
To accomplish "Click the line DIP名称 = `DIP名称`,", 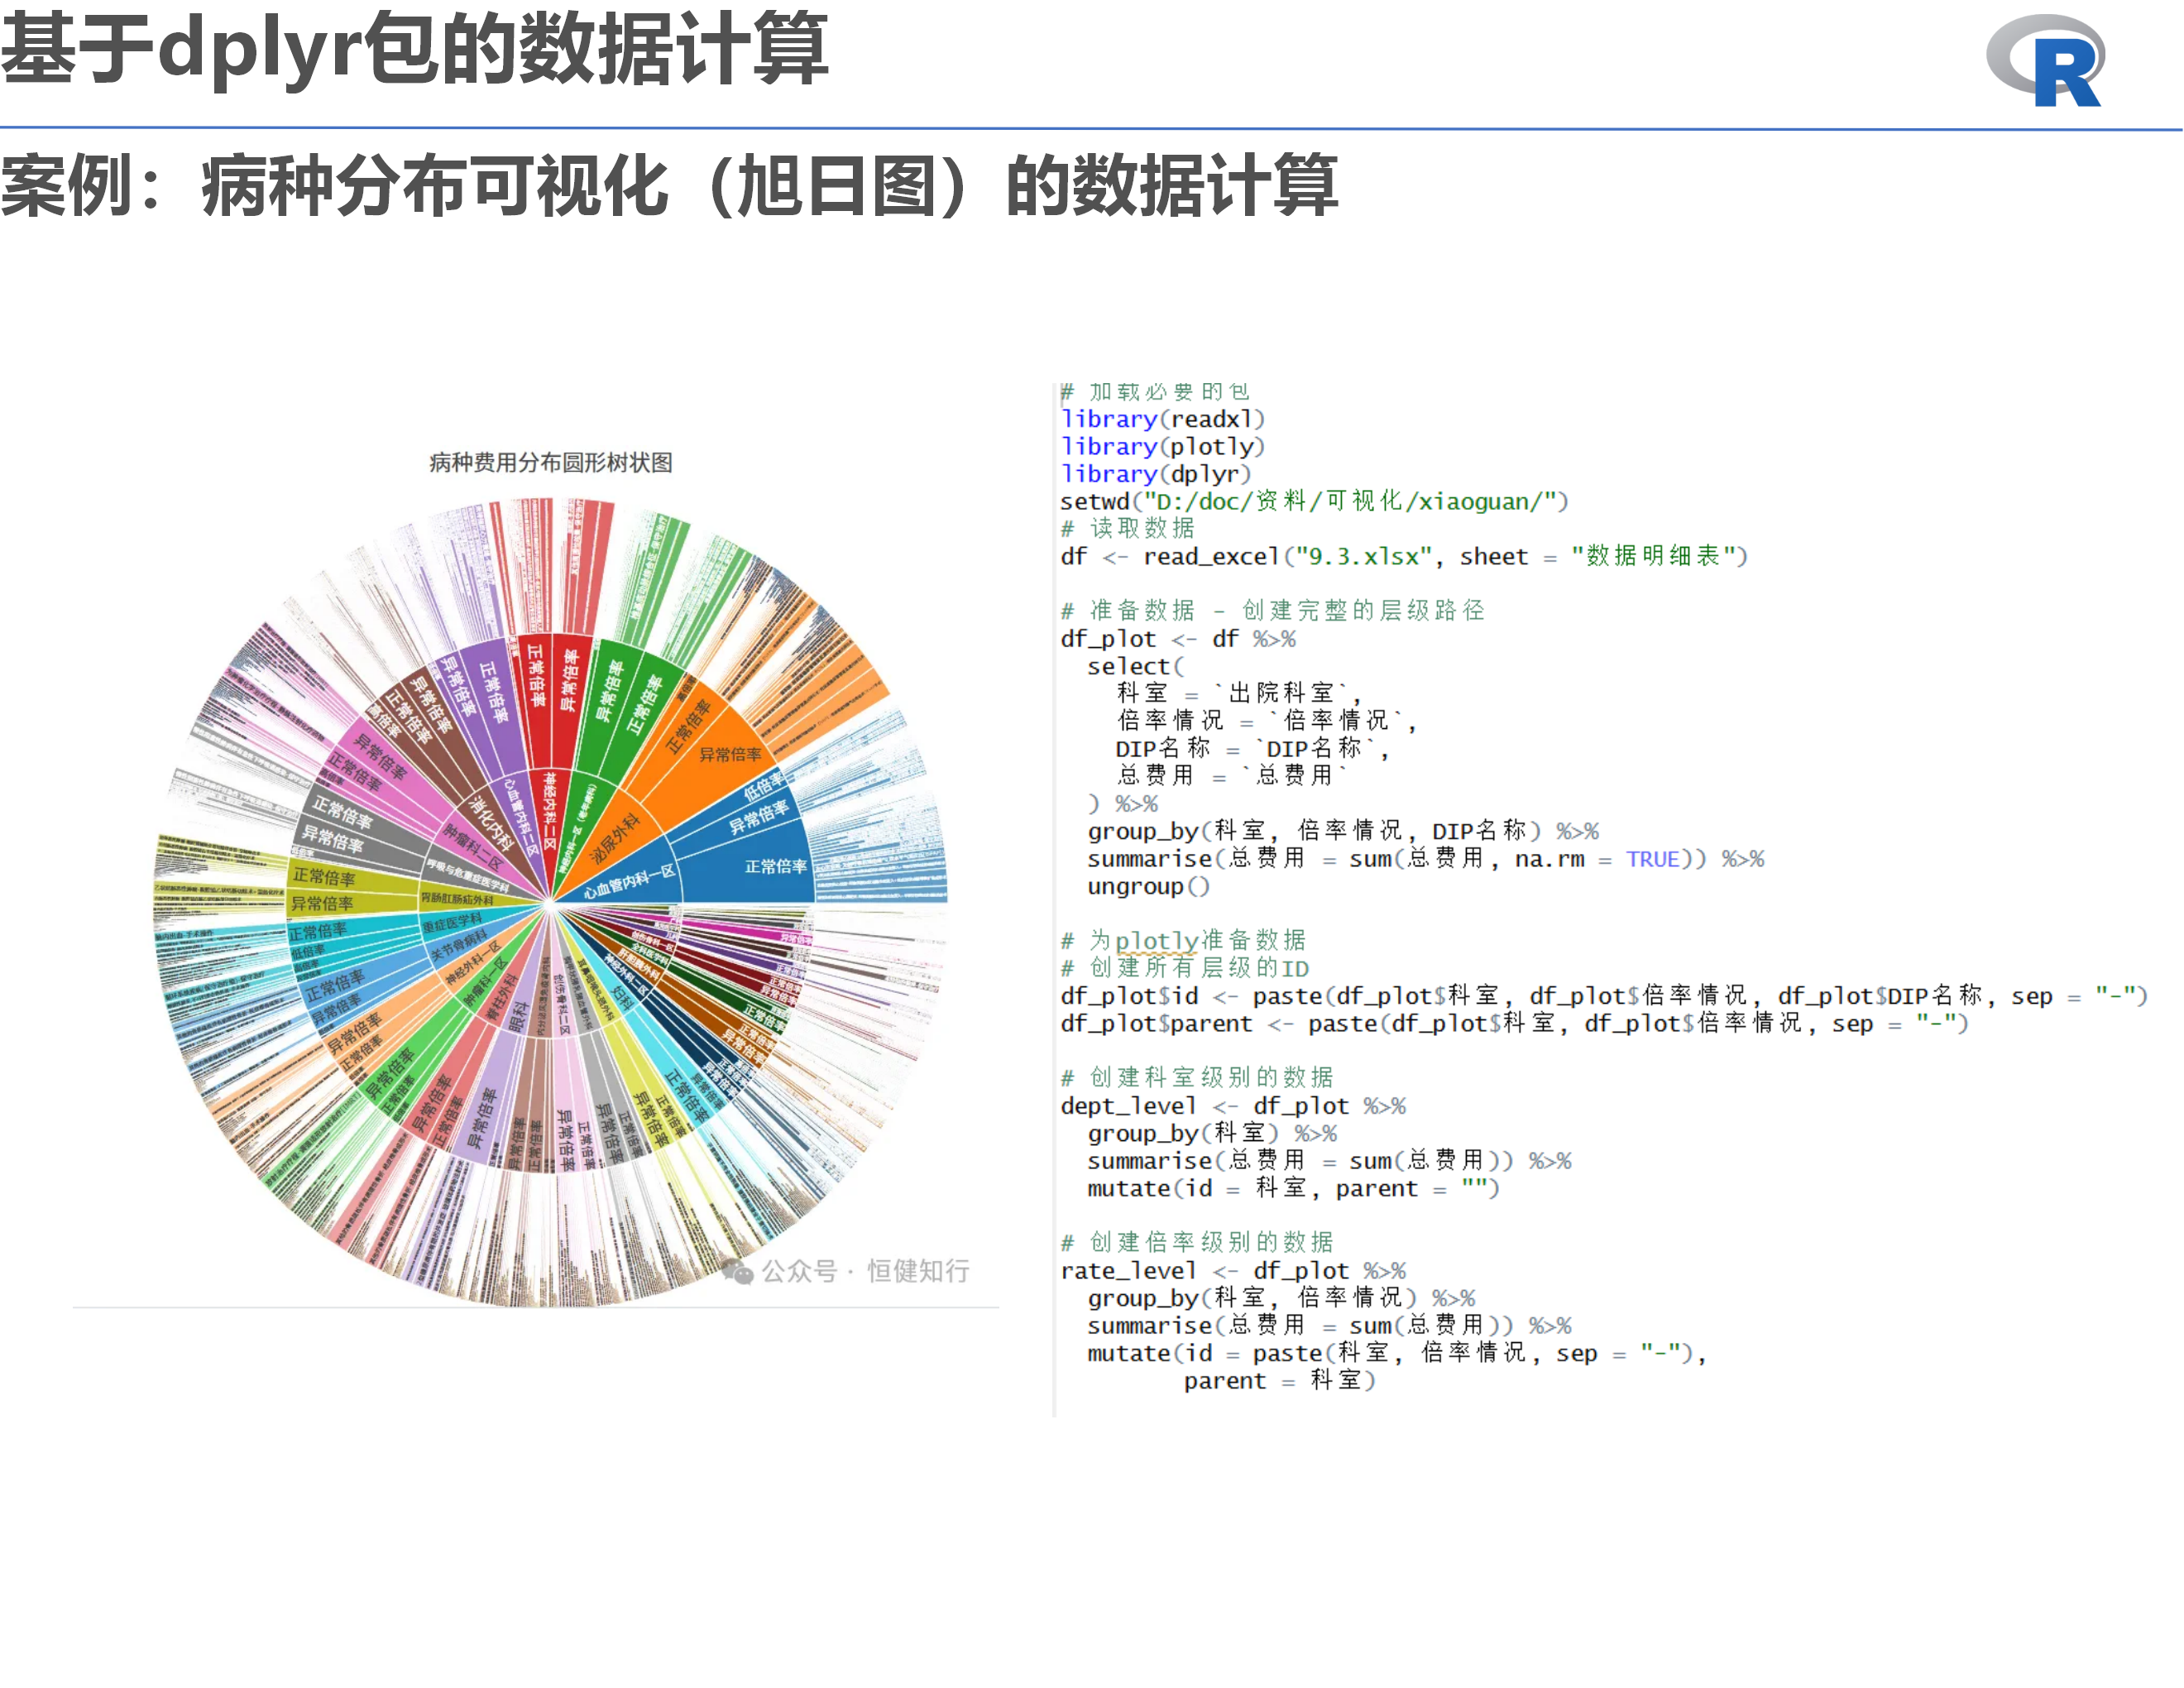I will (x=1252, y=748).
